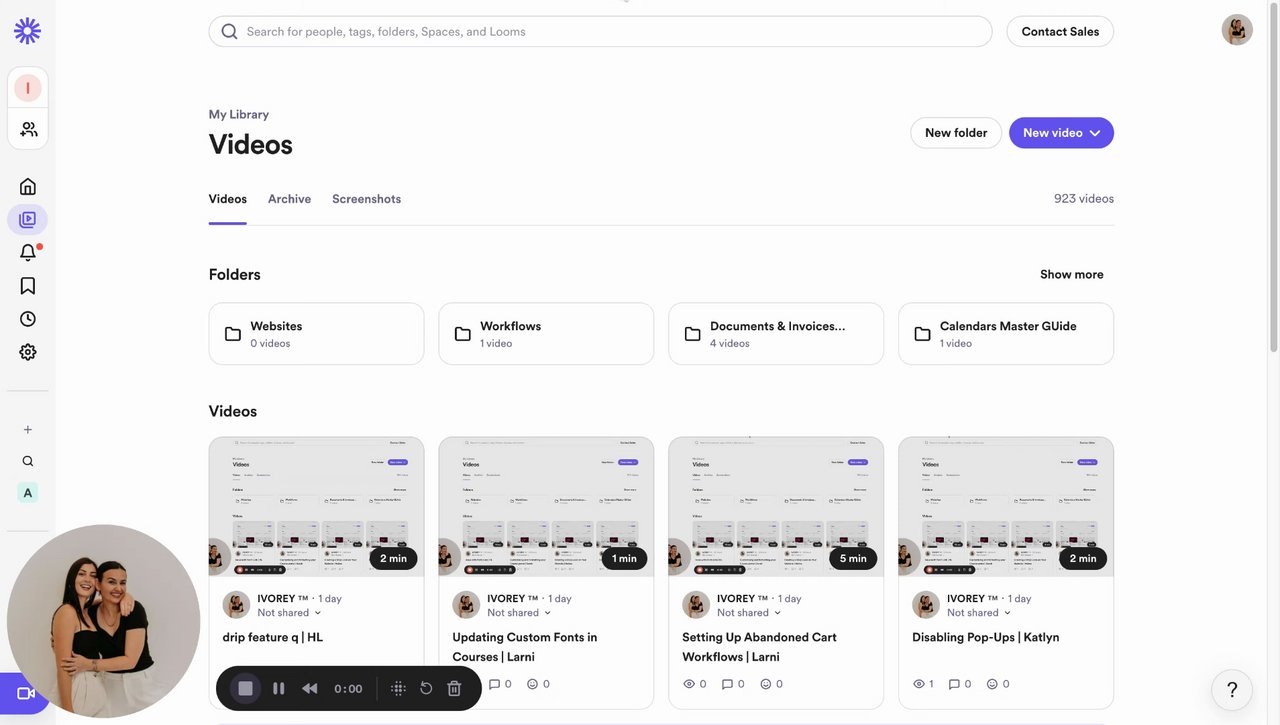The width and height of the screenshot is (1280, 725).
Task: Stop the Loom recording
Action: coord(245,688)
